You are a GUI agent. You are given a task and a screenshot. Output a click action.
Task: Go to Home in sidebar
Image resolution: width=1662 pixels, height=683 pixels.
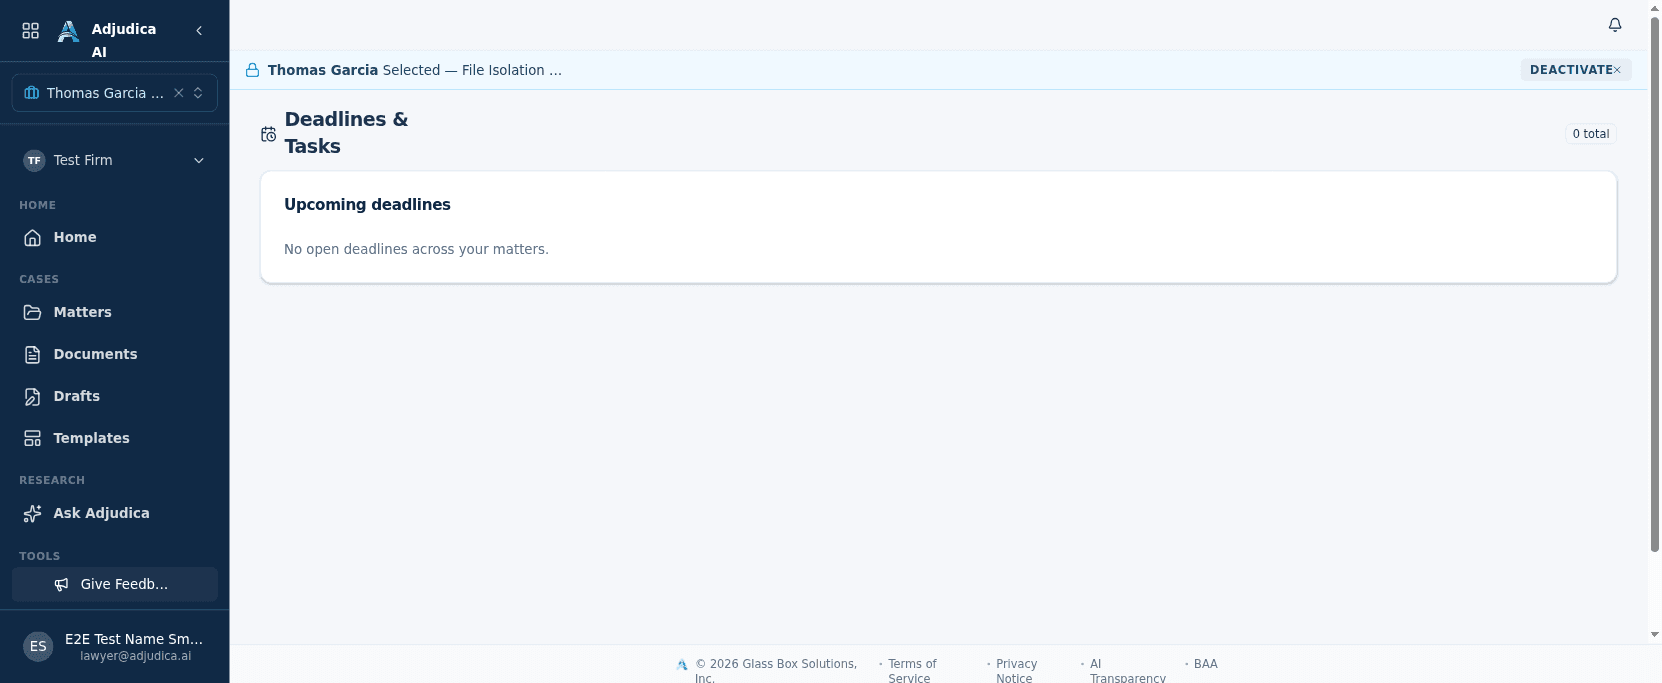(x=115, y=237)
